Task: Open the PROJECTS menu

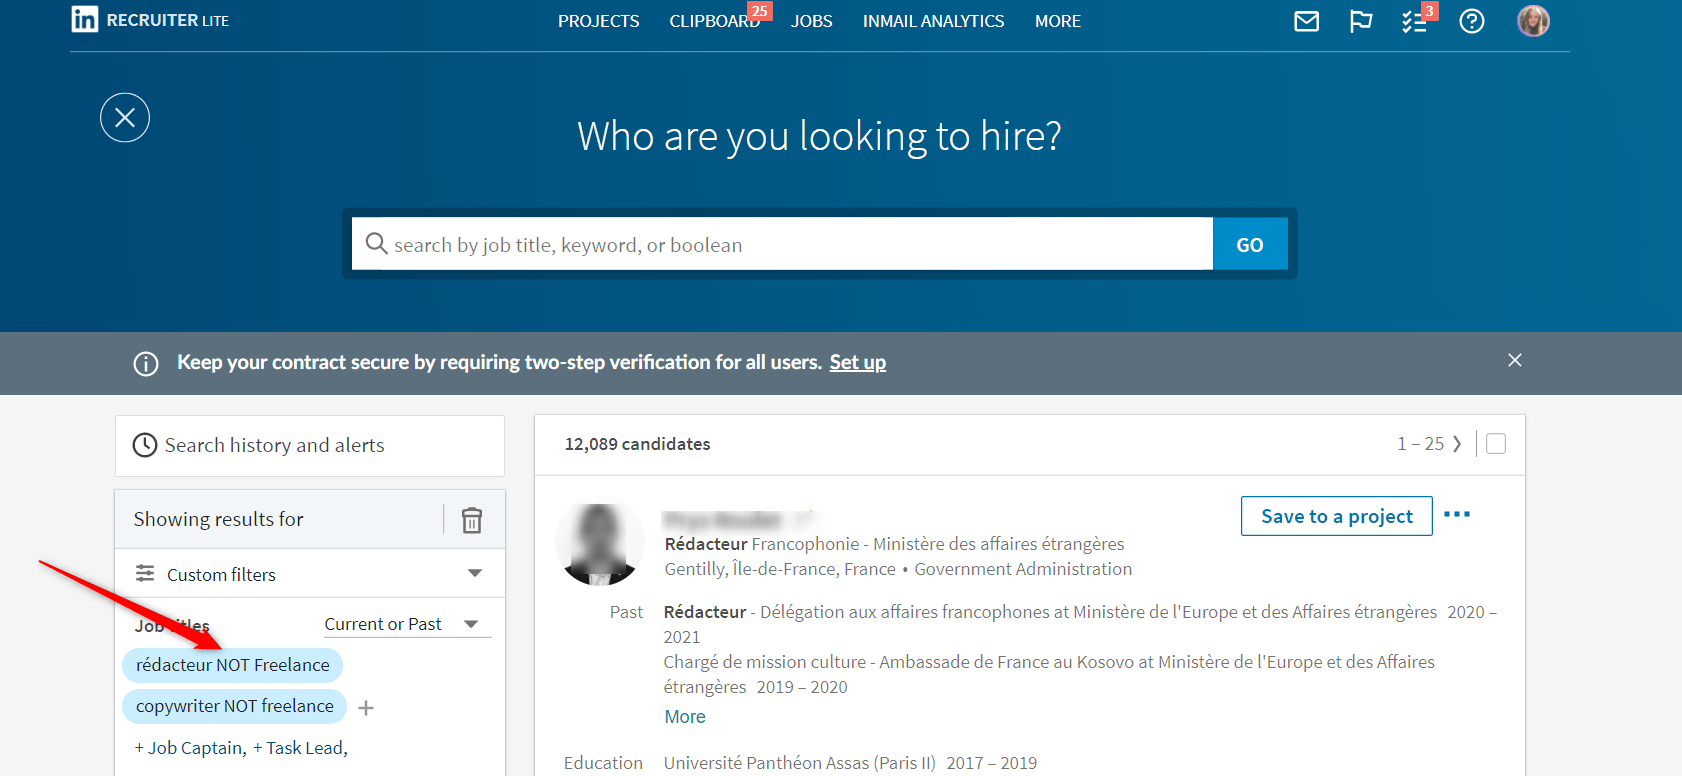Action: click(598, 21)
